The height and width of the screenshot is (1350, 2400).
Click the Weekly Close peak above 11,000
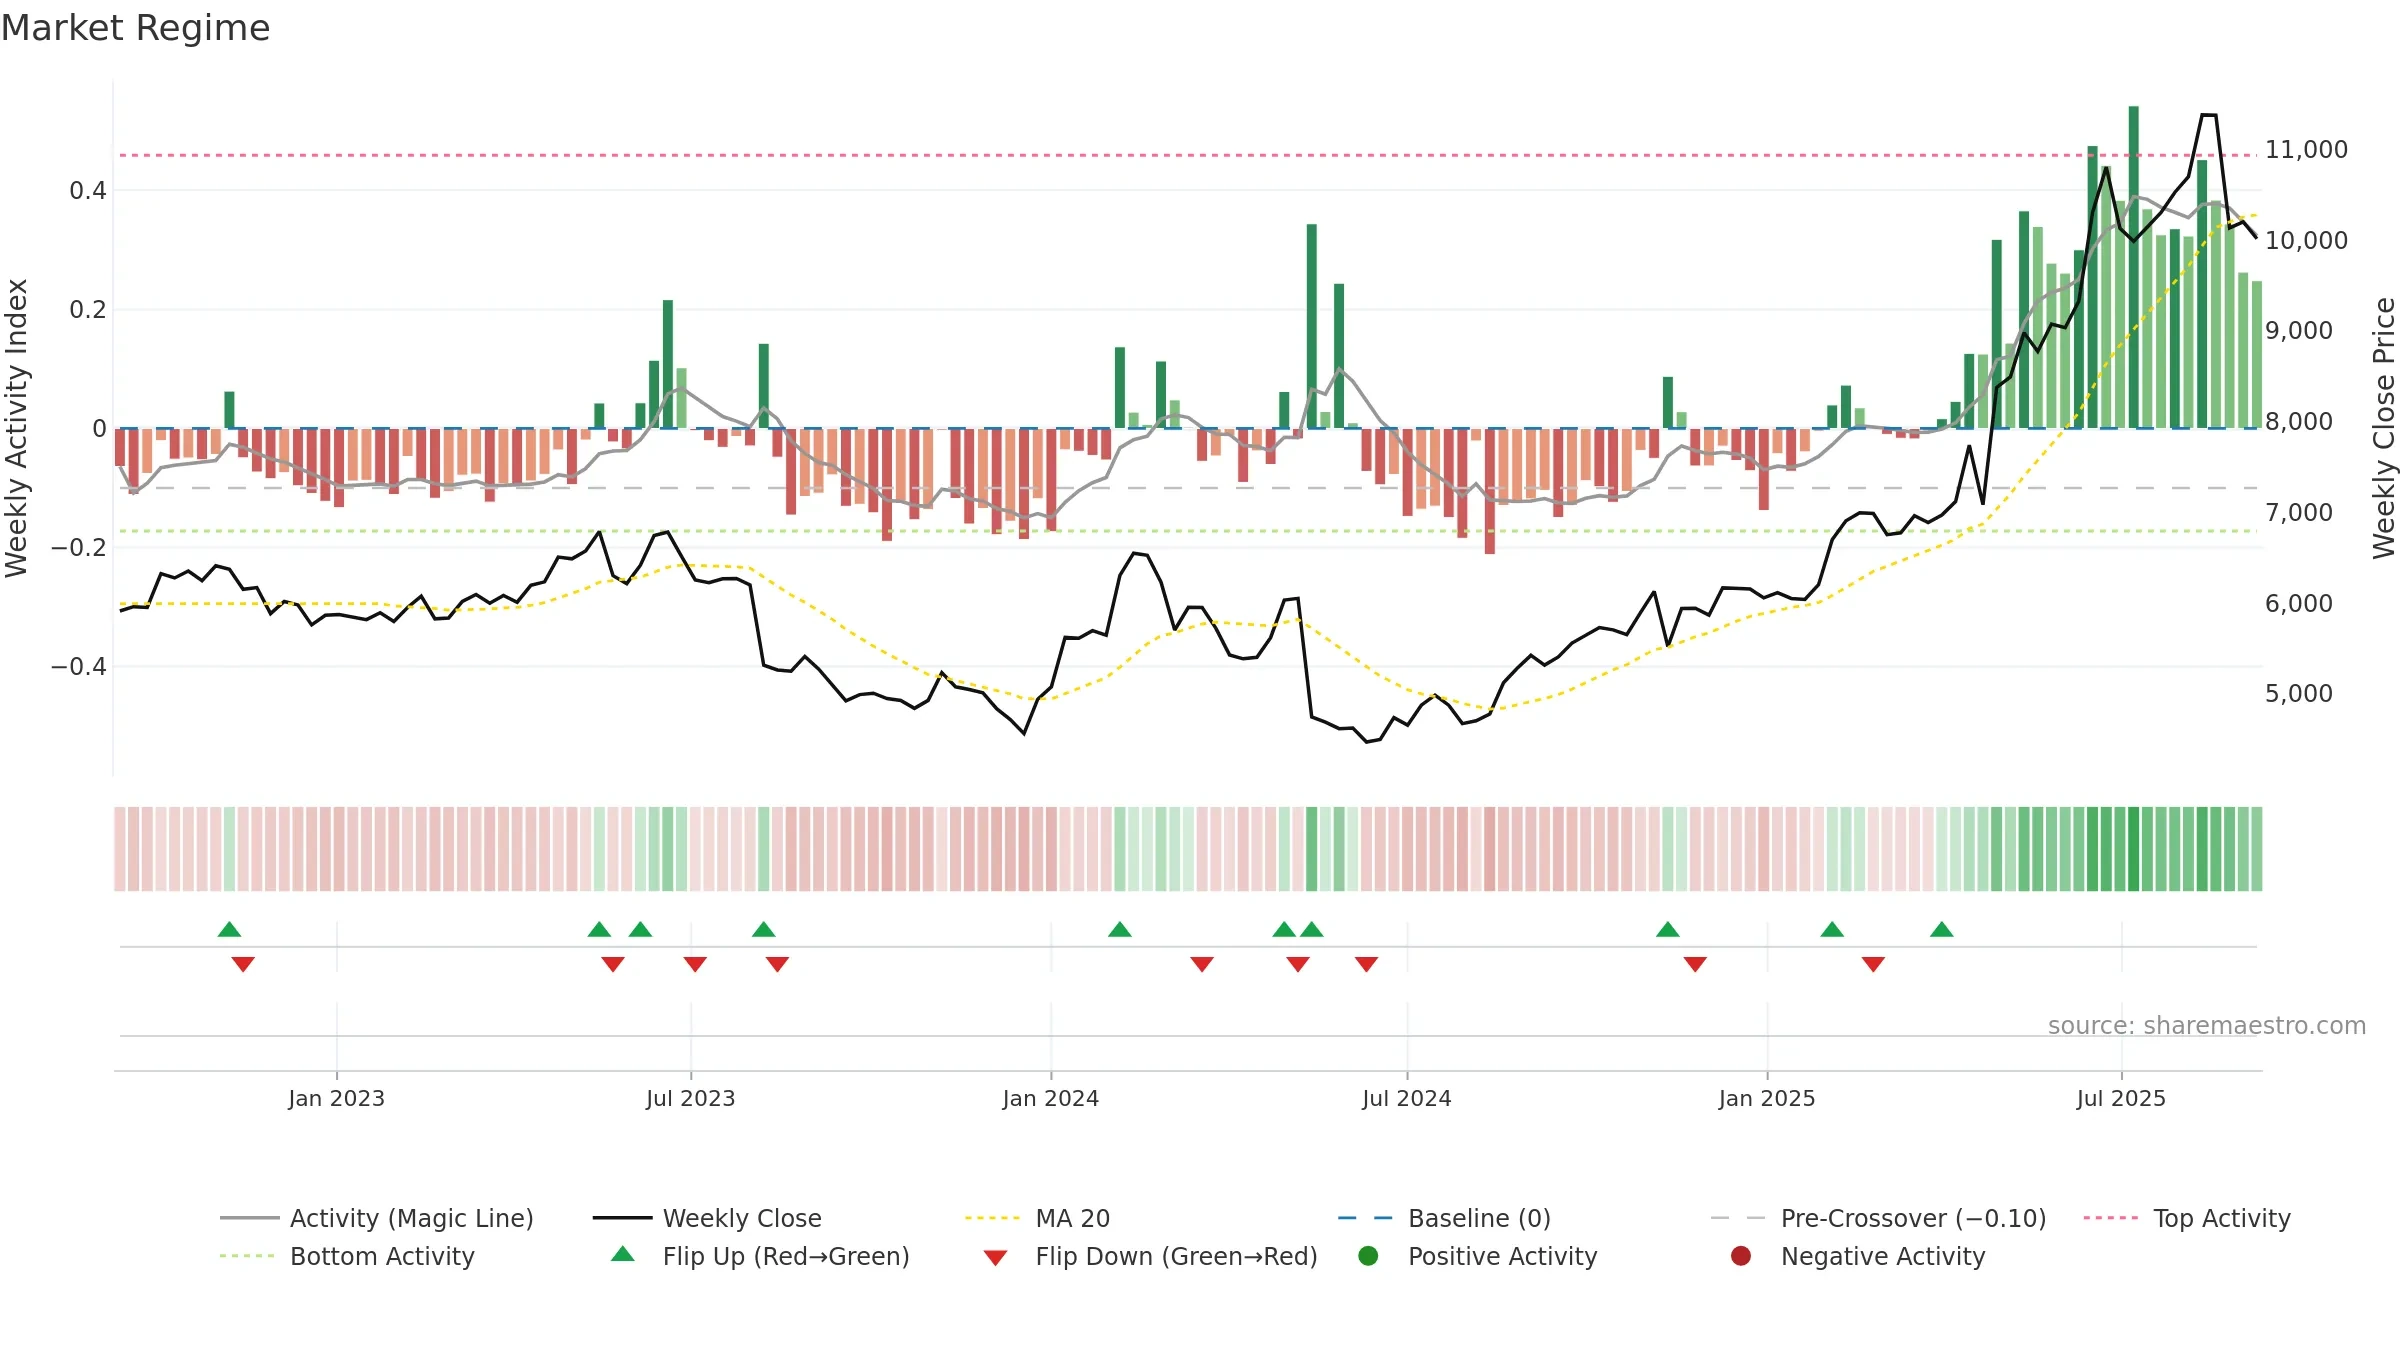coord(2209,116)
